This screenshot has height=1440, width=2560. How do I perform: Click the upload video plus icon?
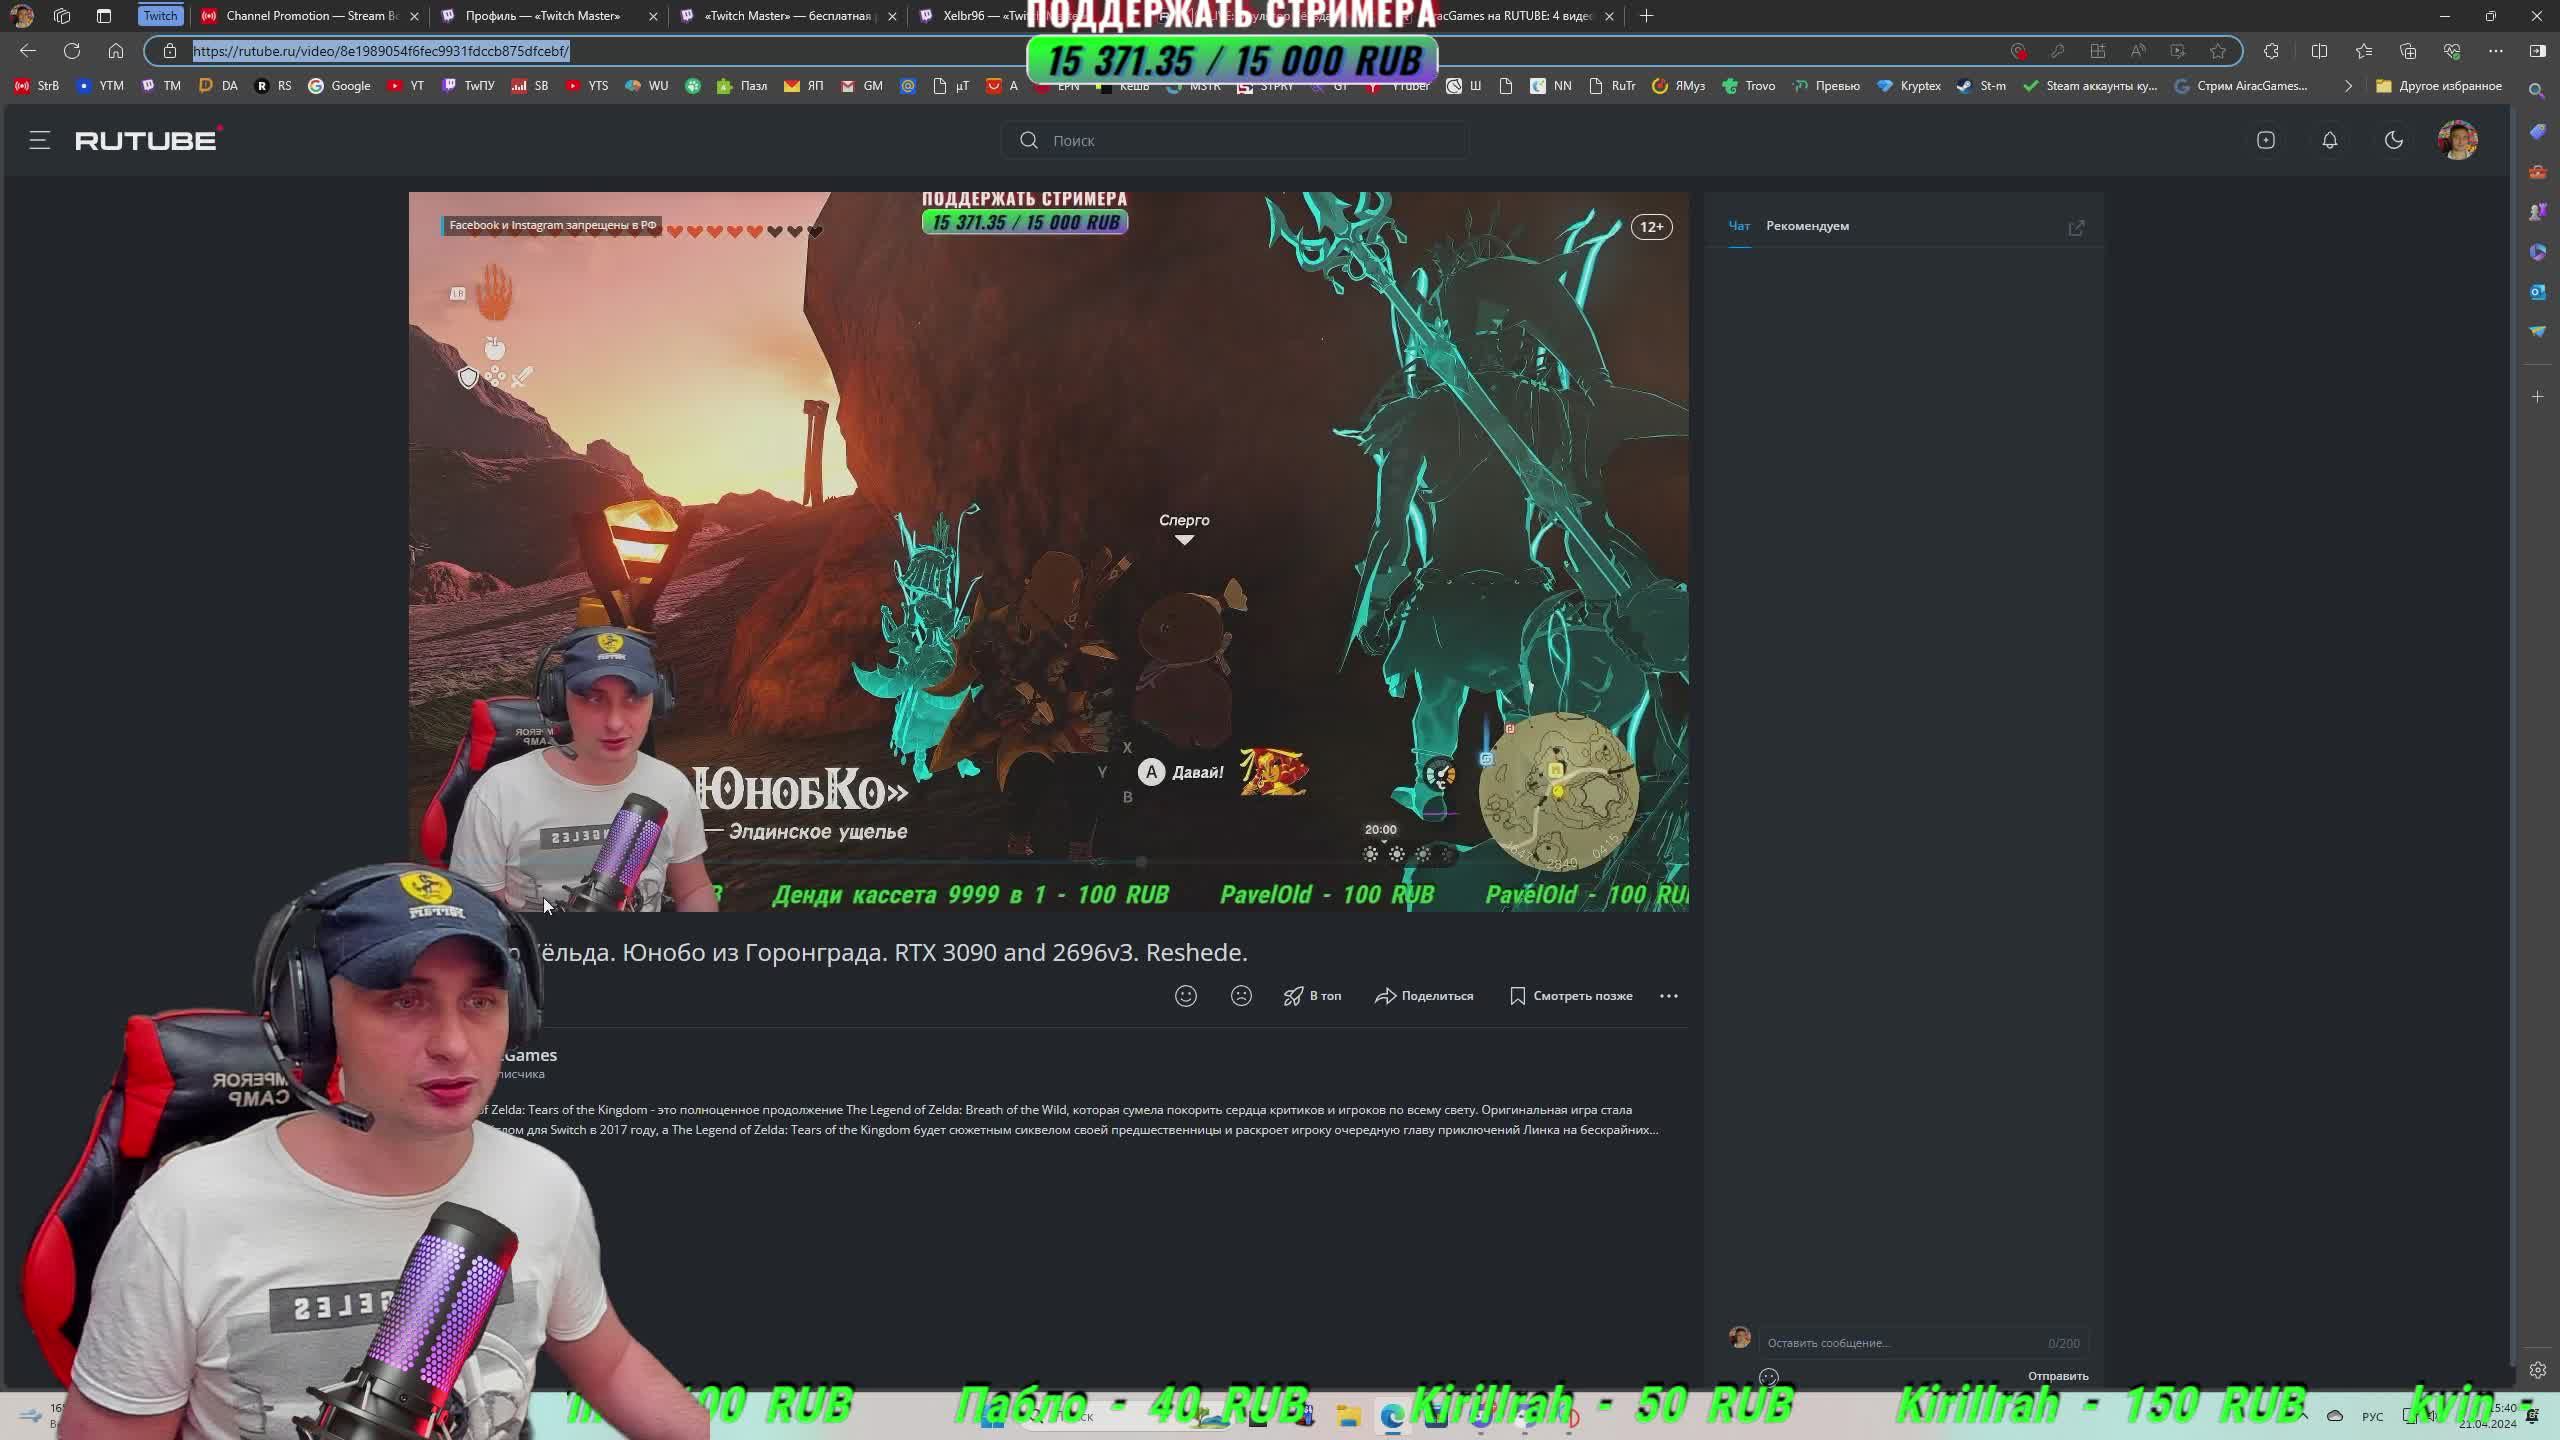(x=2265, y=141)
